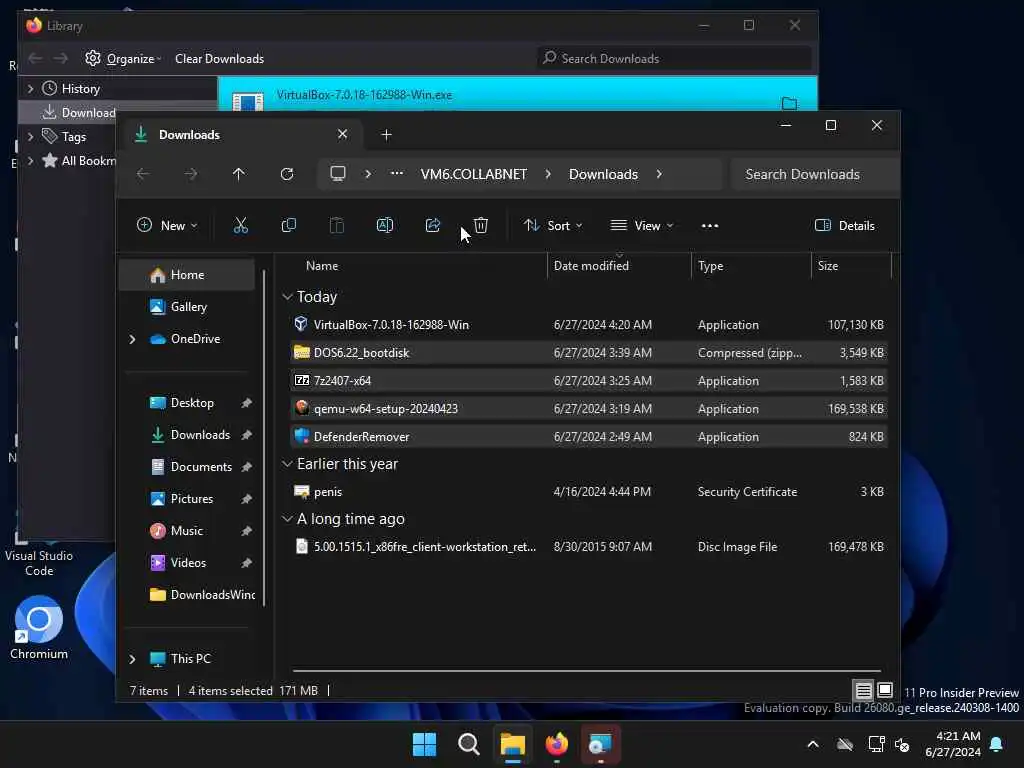1024x768 pixels.
Task: Click the PC monitor icon in address bar
Action: [338, 174]
